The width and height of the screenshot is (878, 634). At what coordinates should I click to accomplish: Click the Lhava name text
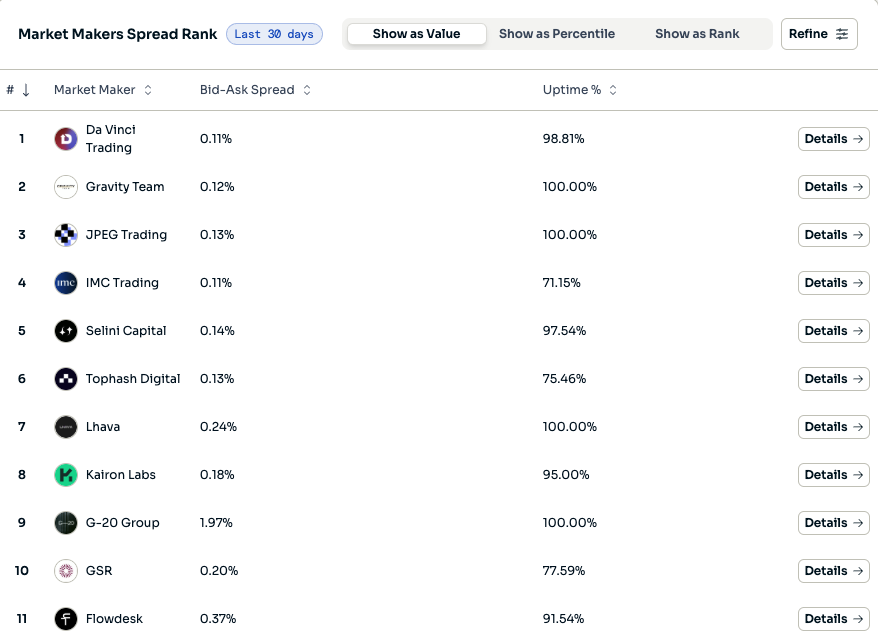click(102, 427)
